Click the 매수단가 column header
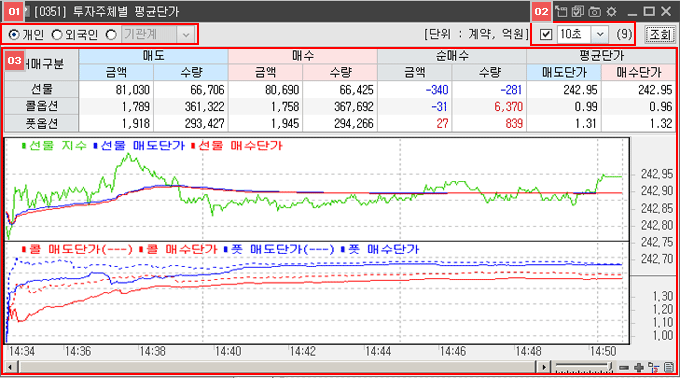The image size is (680, 378). [x=638, y=72]
